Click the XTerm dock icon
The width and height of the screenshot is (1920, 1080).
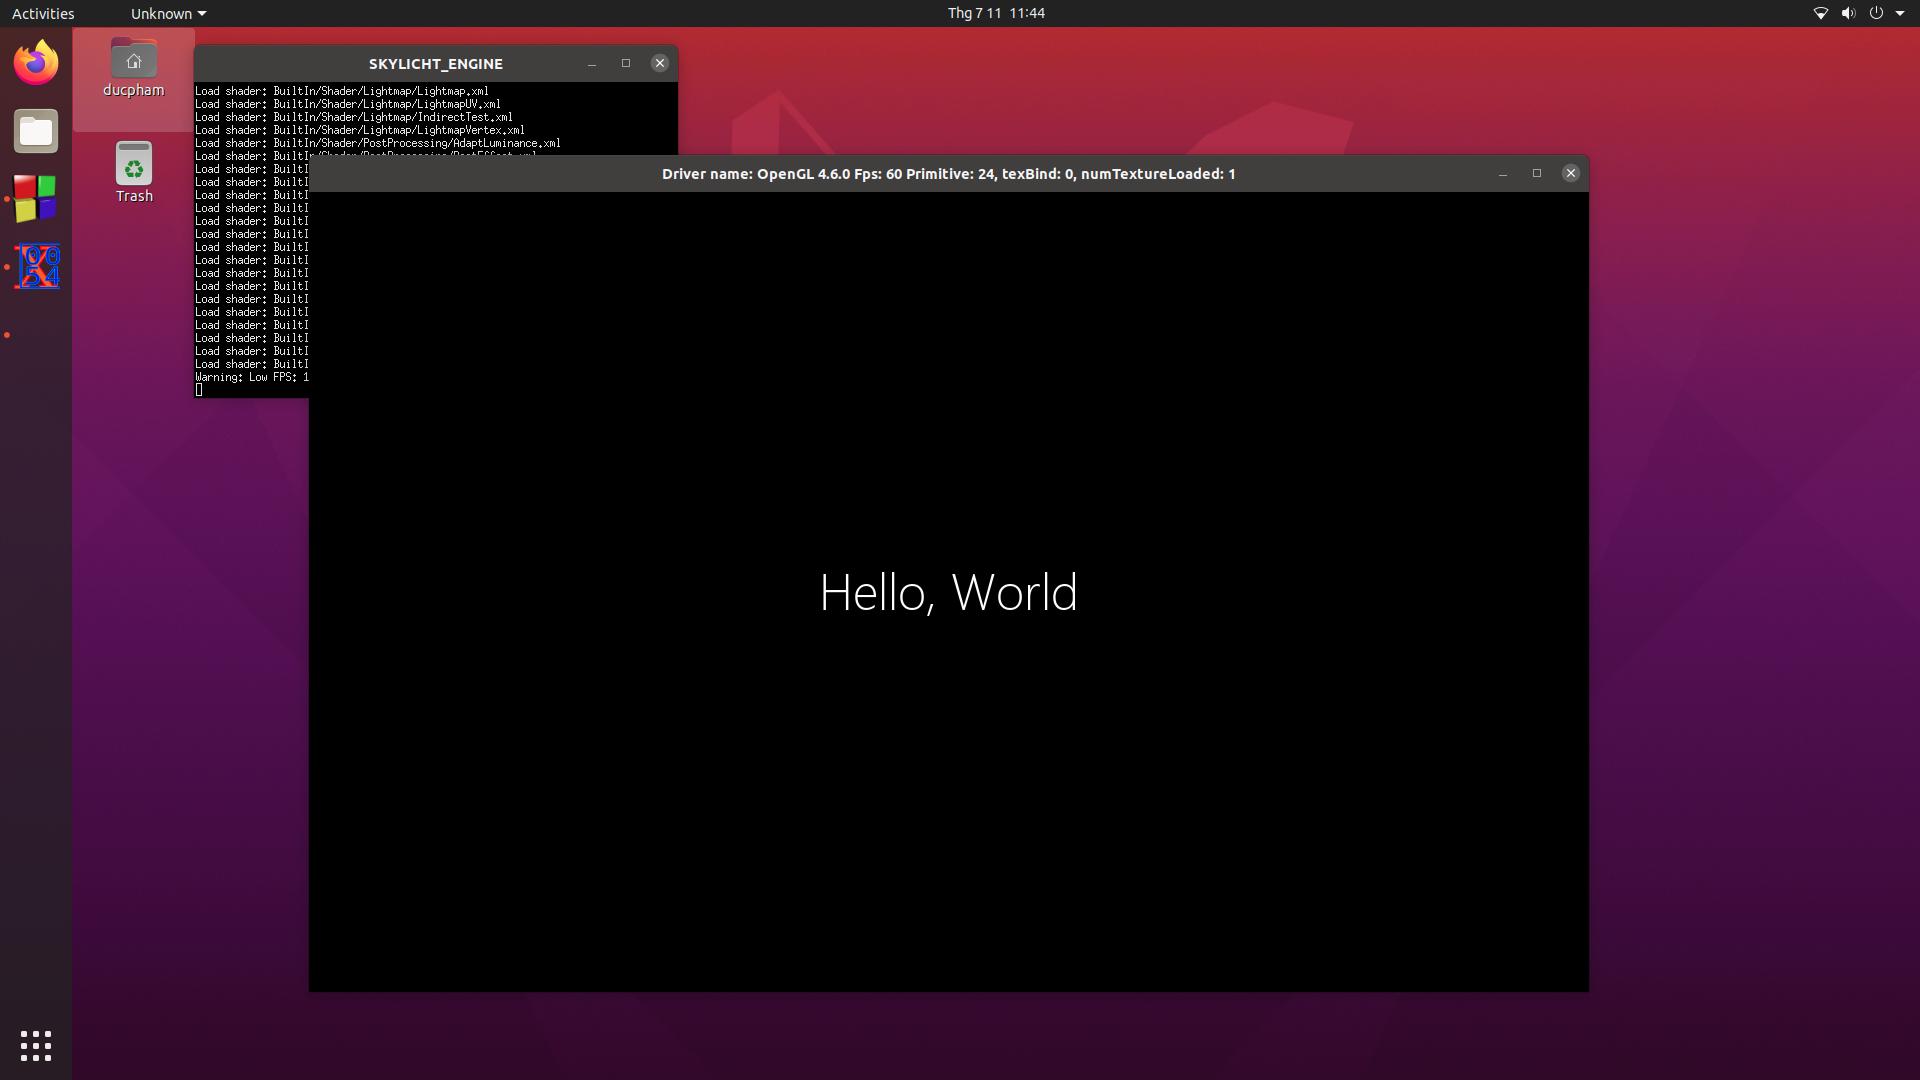tap(37, 267)
